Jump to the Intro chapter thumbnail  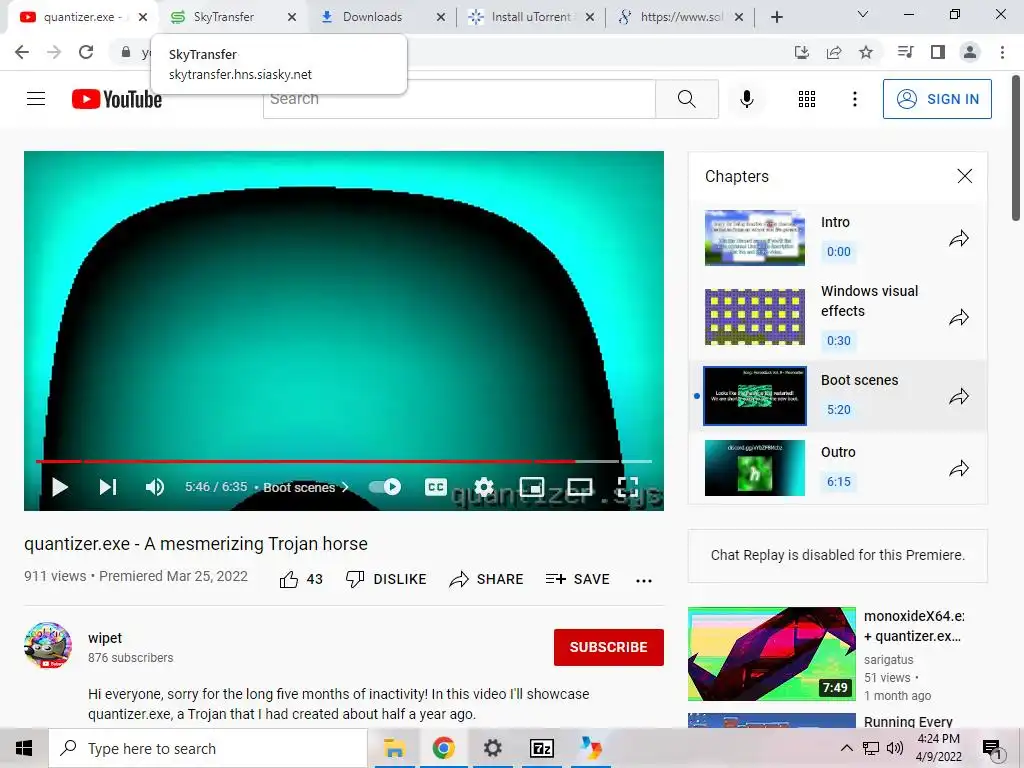[x=755, y=238]
